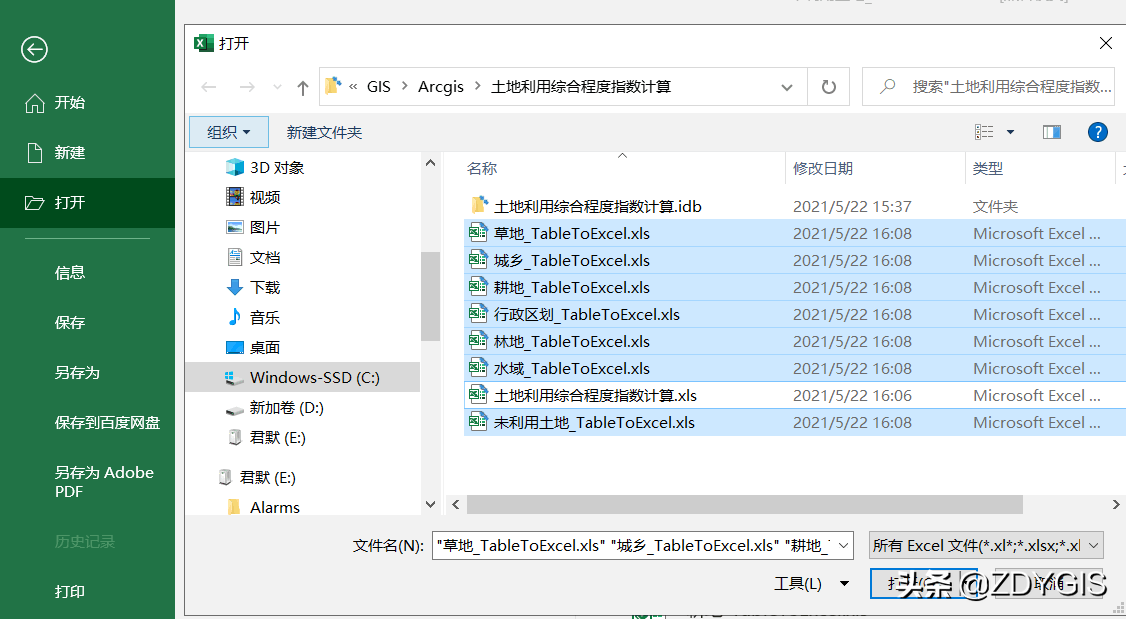Select 行政区划_TableToExcel.xls file

pos(587,315)
